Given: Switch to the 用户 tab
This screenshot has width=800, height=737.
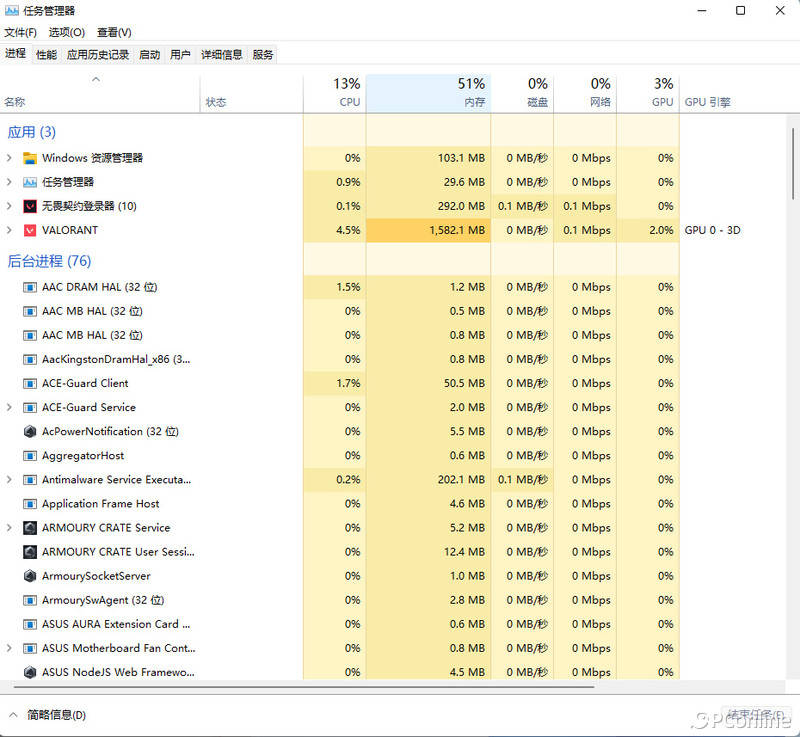Looking at the screenshot, I should click(180, 55).
